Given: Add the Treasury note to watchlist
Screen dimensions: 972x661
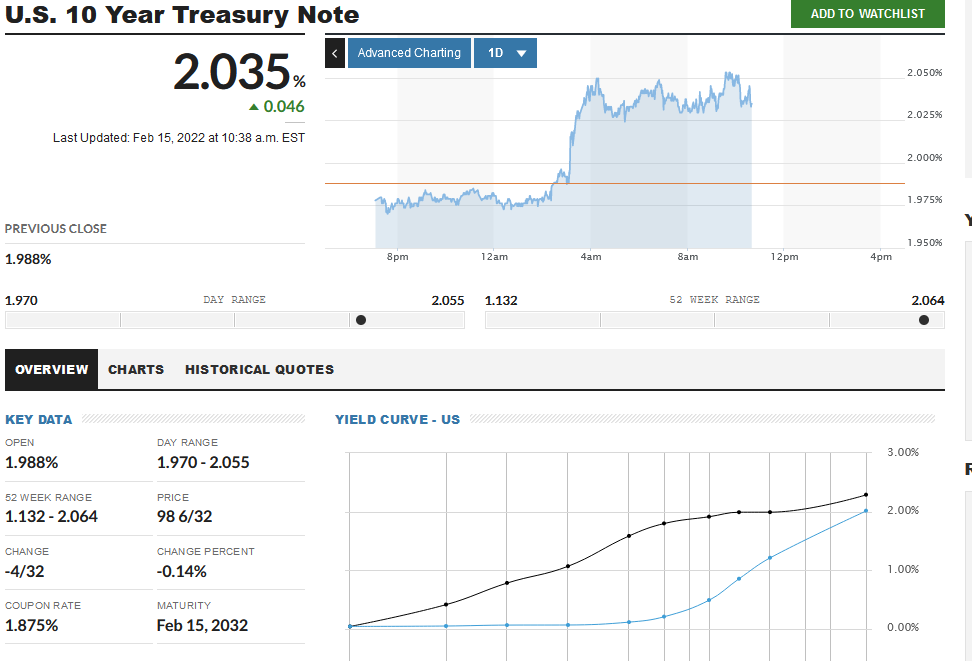Looking at the screenshot, I should click(x=867, y=14).
